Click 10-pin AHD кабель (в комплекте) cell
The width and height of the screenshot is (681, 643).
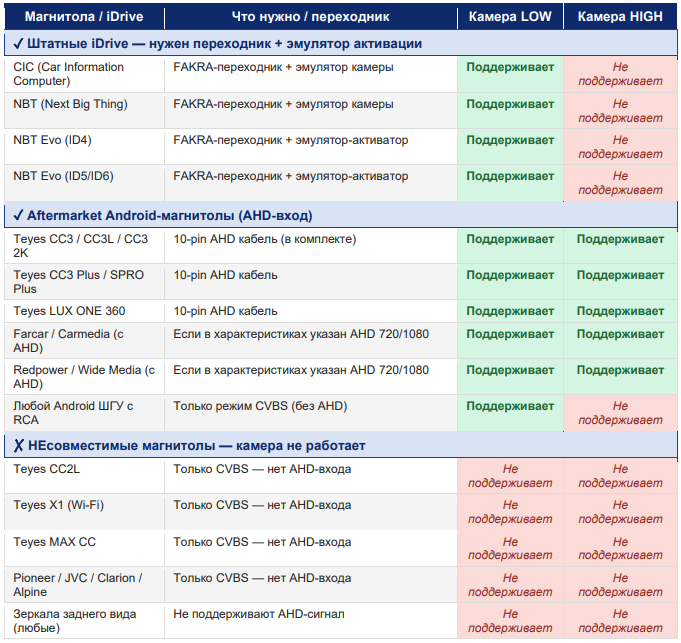click(x=311, y=246)
